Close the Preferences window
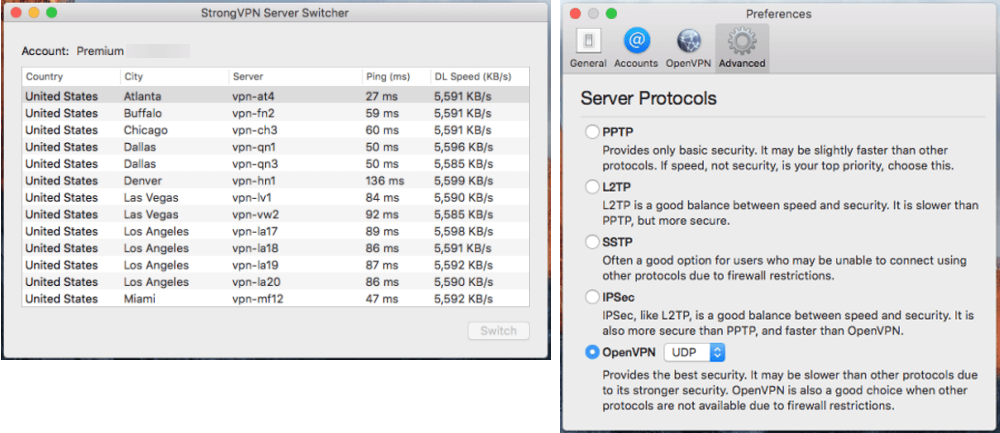 (576, 13)
